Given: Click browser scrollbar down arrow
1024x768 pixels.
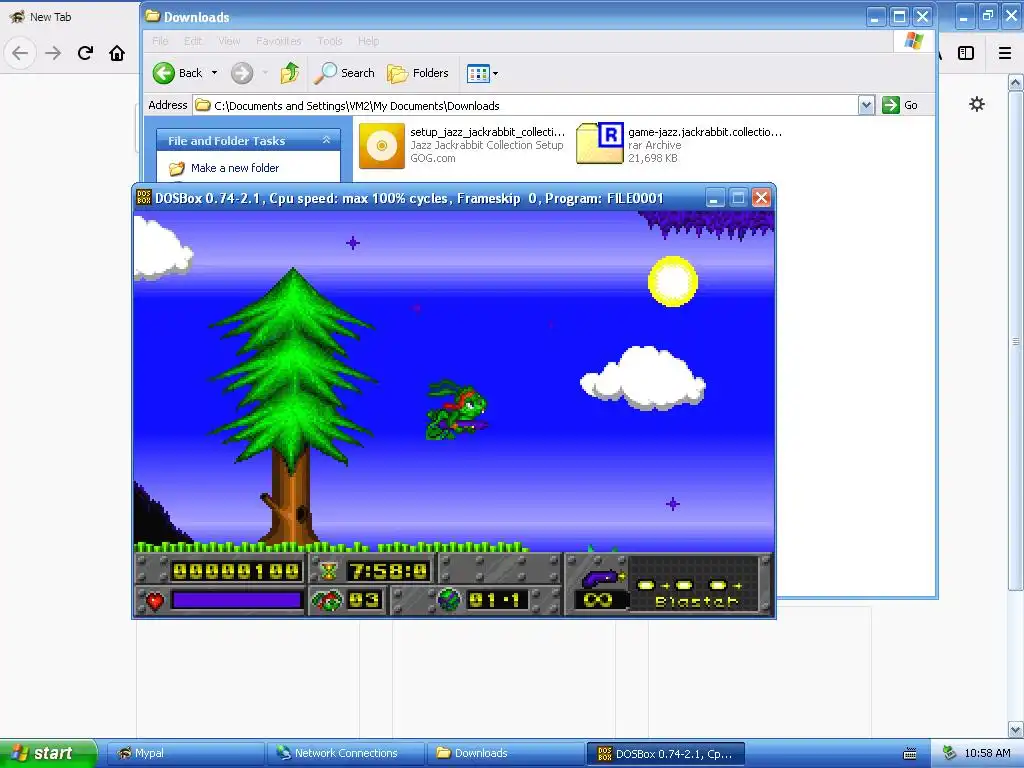Looking at the screenshot, I should click(1016, 729).
